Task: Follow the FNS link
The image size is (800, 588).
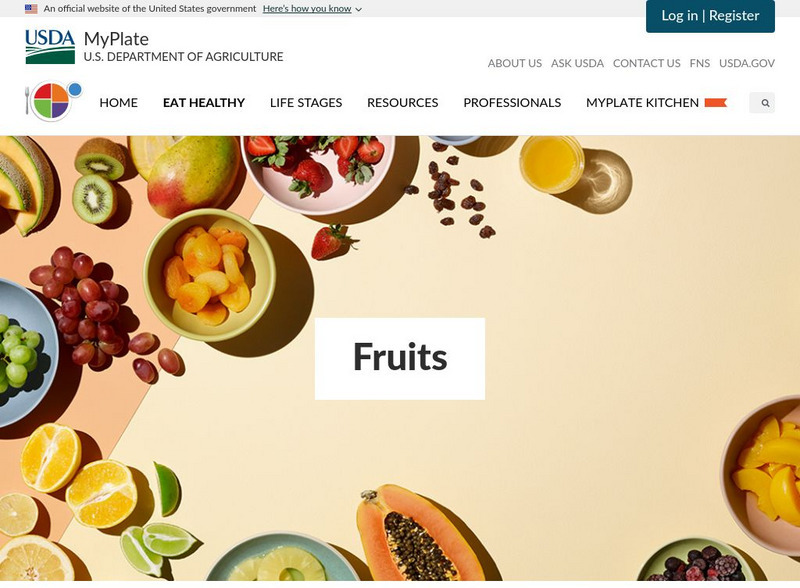Action: click(699, 63)
